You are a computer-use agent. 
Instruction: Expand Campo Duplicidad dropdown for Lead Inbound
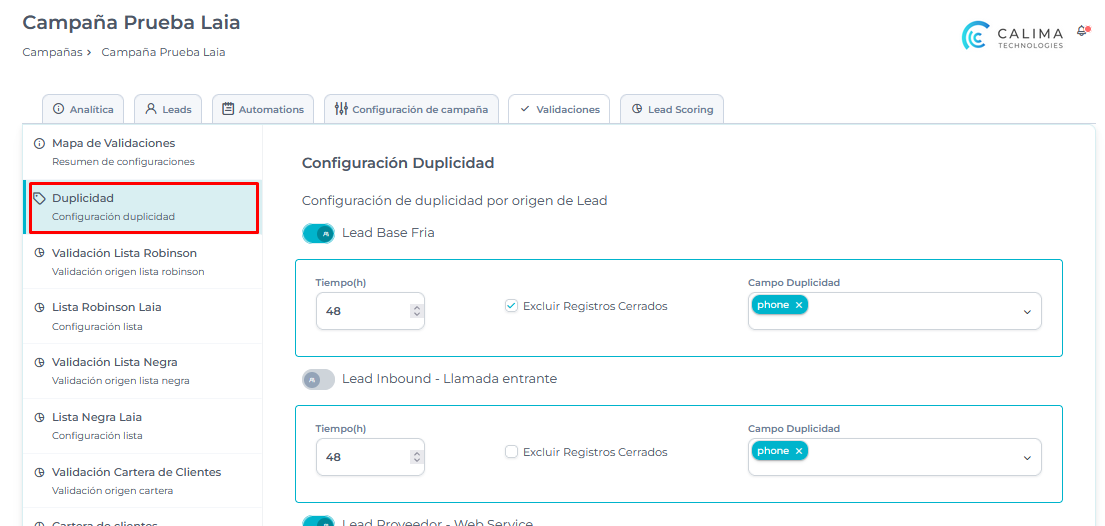pyautogui.click(x=1026, y=458)
